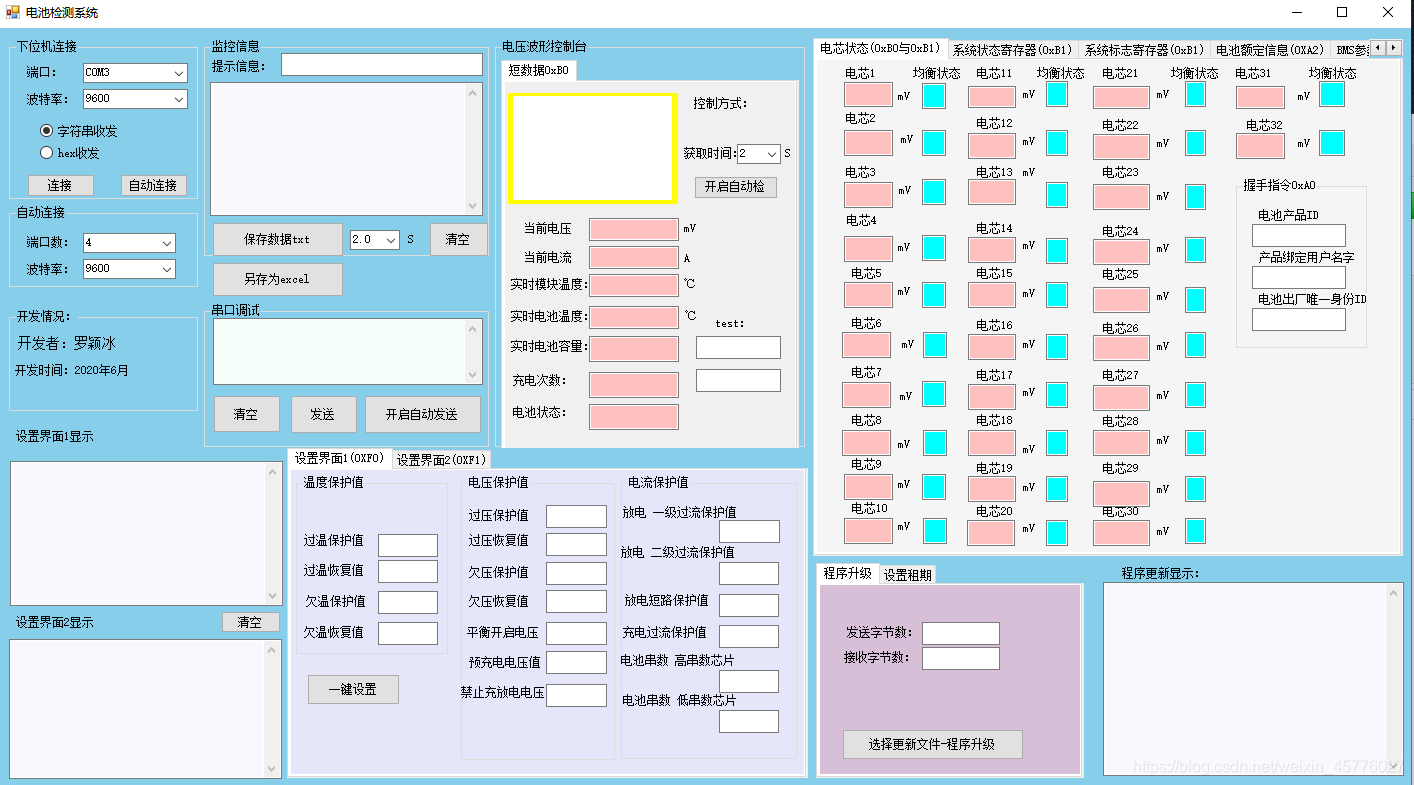Screen dimensions: 1414x785
Task: Click the 一键设置 button
Action: pyautogui.click(x=353, y=690)
